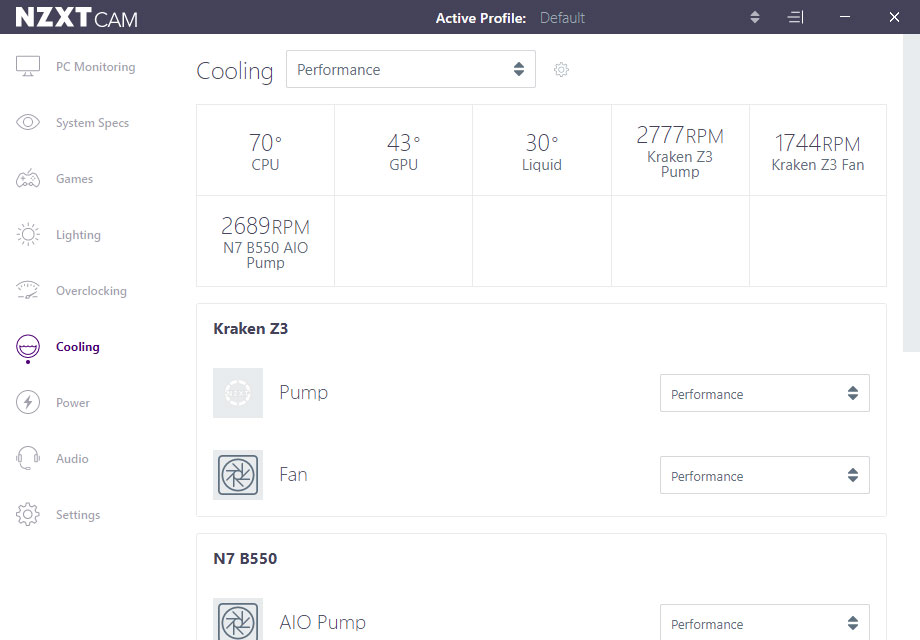920x640 pixels.
Task: Click the NZXT CAM logo
Action: click(76, 18)
